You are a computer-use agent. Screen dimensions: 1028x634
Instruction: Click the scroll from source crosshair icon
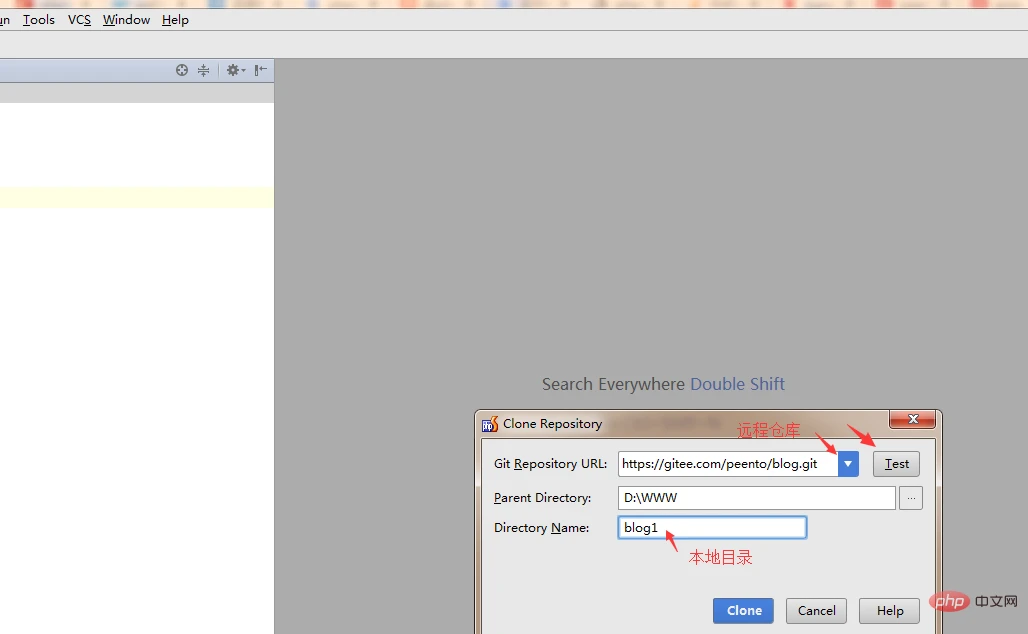[182, 70]
